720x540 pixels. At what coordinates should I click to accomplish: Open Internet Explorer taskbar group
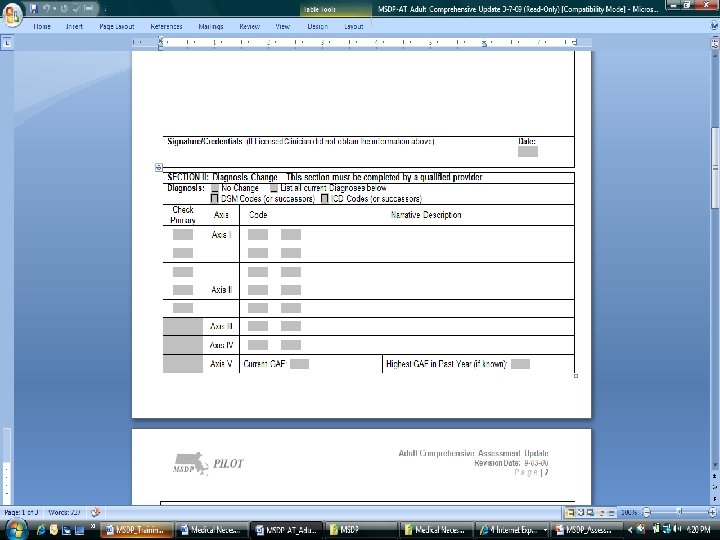point(511,529)
